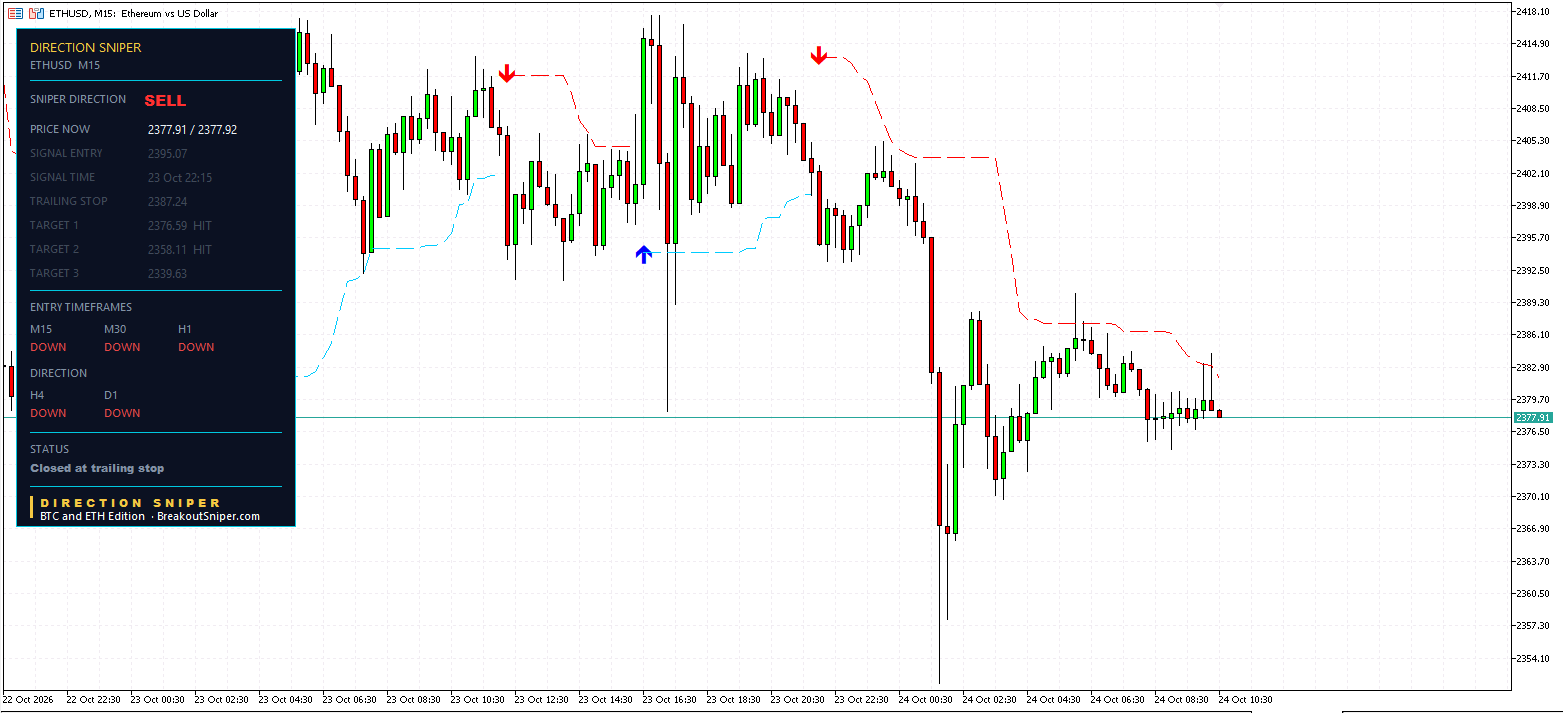Click the '24 Oct 00:30' time label
The image size is (1563, 713).
925,700
